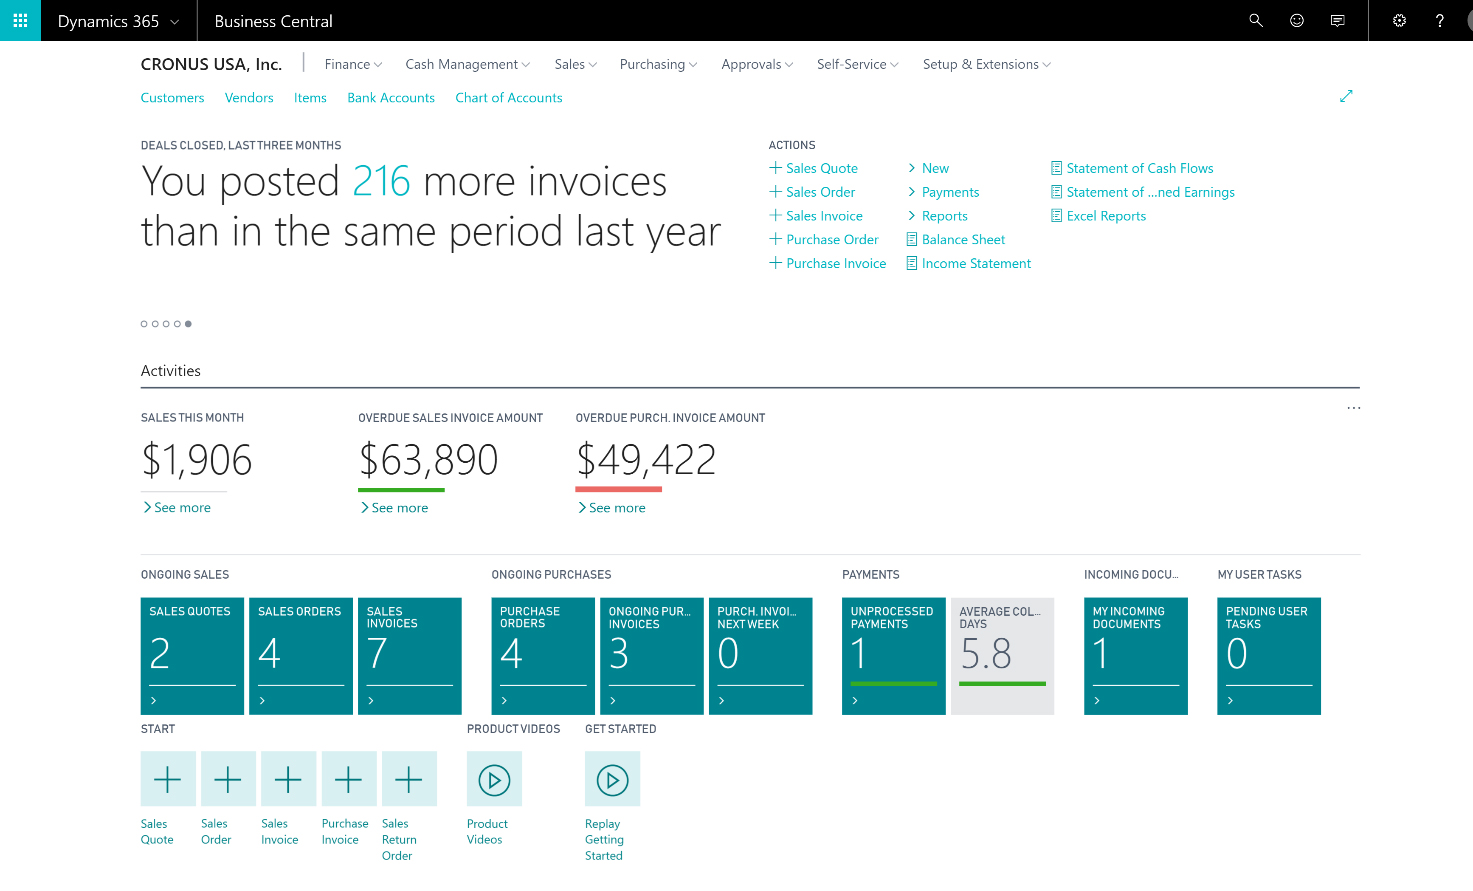Expand the Setup & Extensions menu

pos(986,64)
